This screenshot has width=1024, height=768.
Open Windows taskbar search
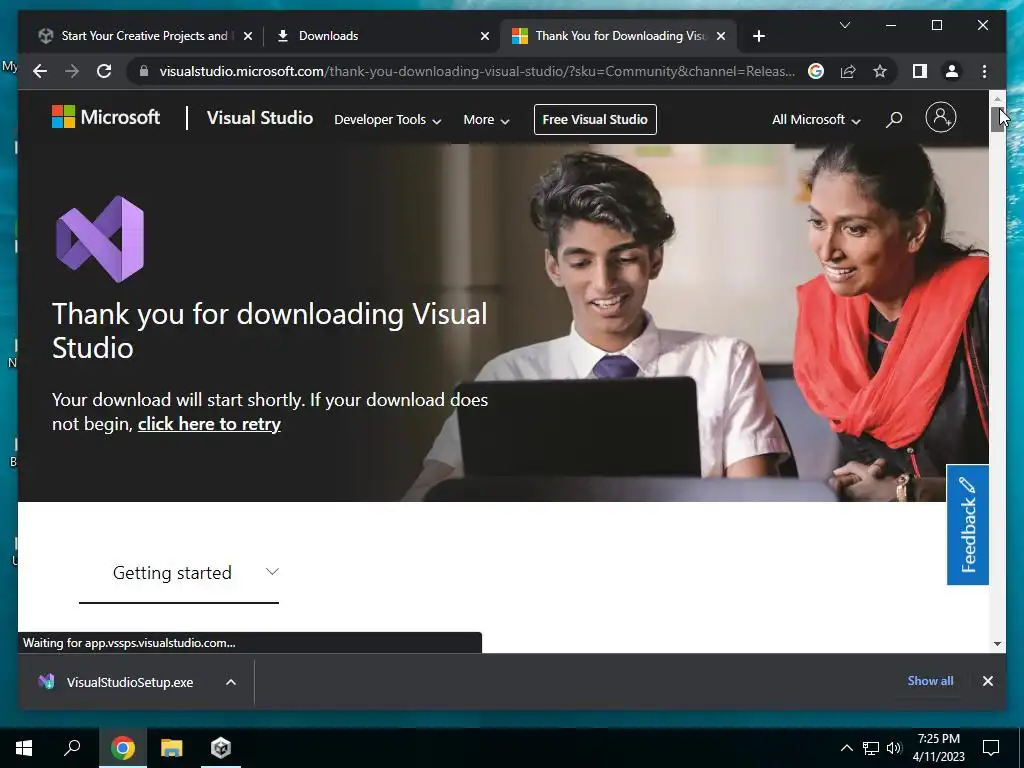click(72, 748)
